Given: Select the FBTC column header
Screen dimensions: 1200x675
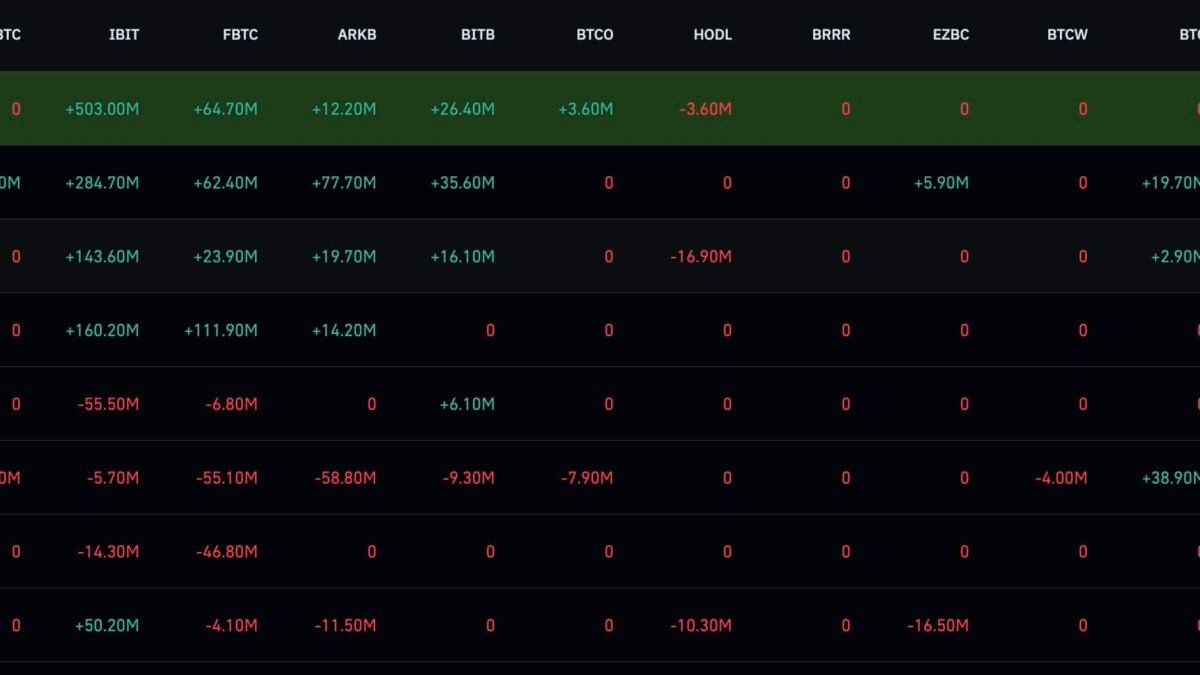Looking at the screenshot, I should [x=240, y=35].
